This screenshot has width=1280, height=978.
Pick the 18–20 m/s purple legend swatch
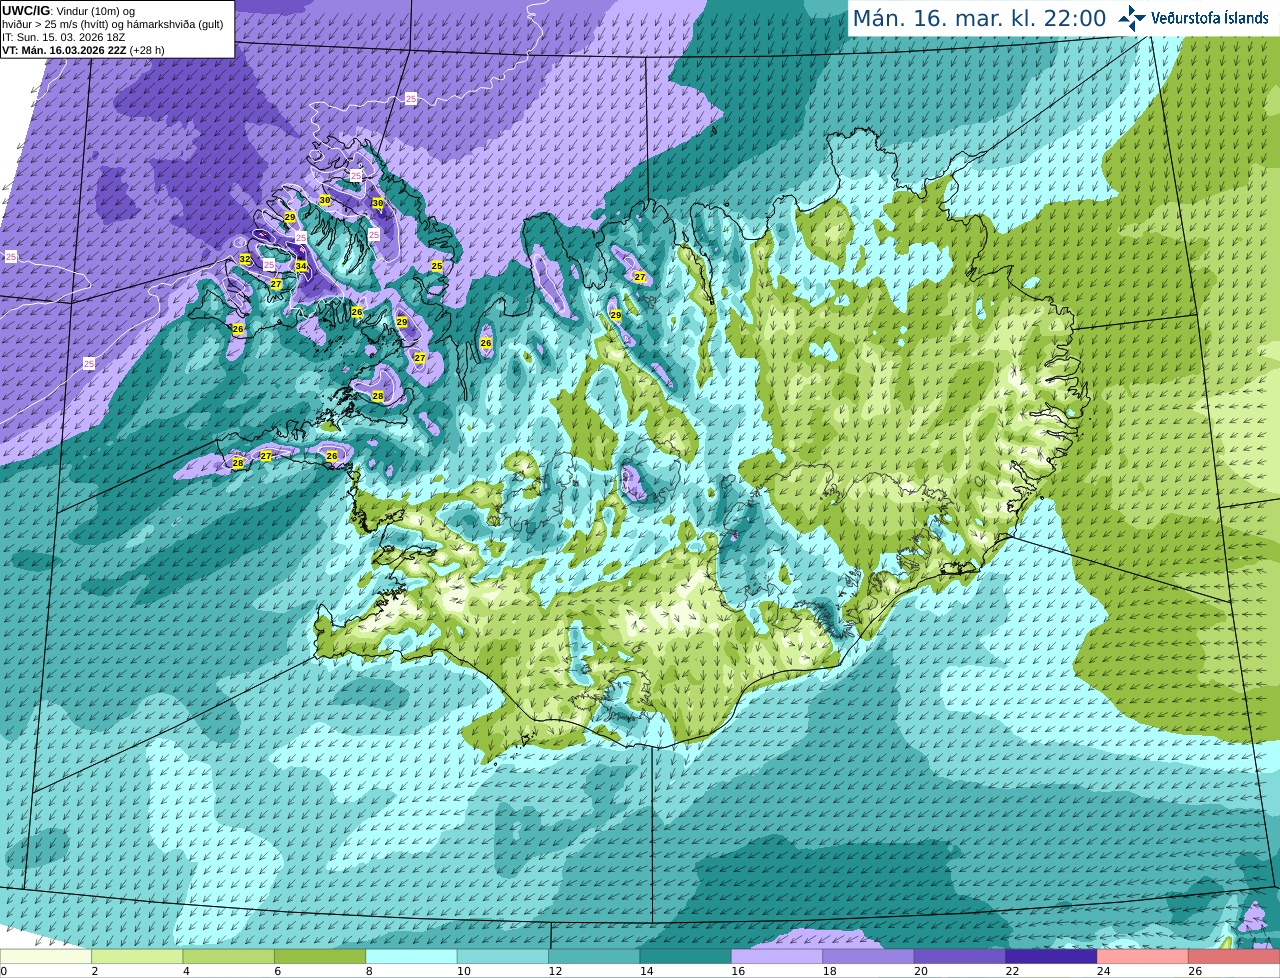point(868,956)
